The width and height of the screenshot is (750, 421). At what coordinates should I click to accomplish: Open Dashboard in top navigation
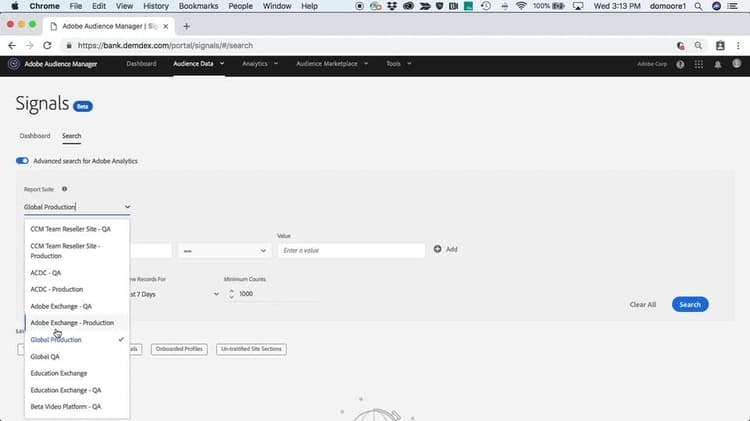(141, 64)
